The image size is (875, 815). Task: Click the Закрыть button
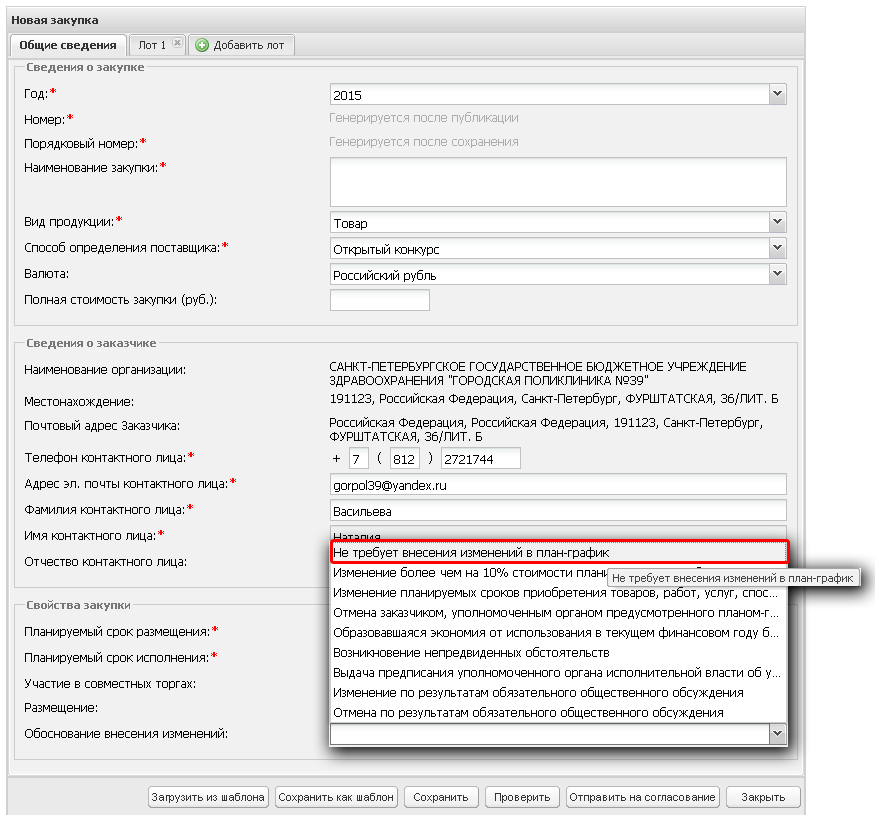763,797
